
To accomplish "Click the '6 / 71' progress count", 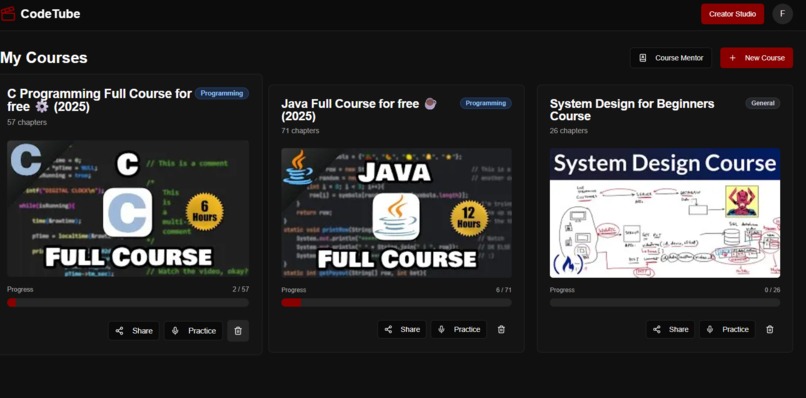I will [x=504, y=290].
